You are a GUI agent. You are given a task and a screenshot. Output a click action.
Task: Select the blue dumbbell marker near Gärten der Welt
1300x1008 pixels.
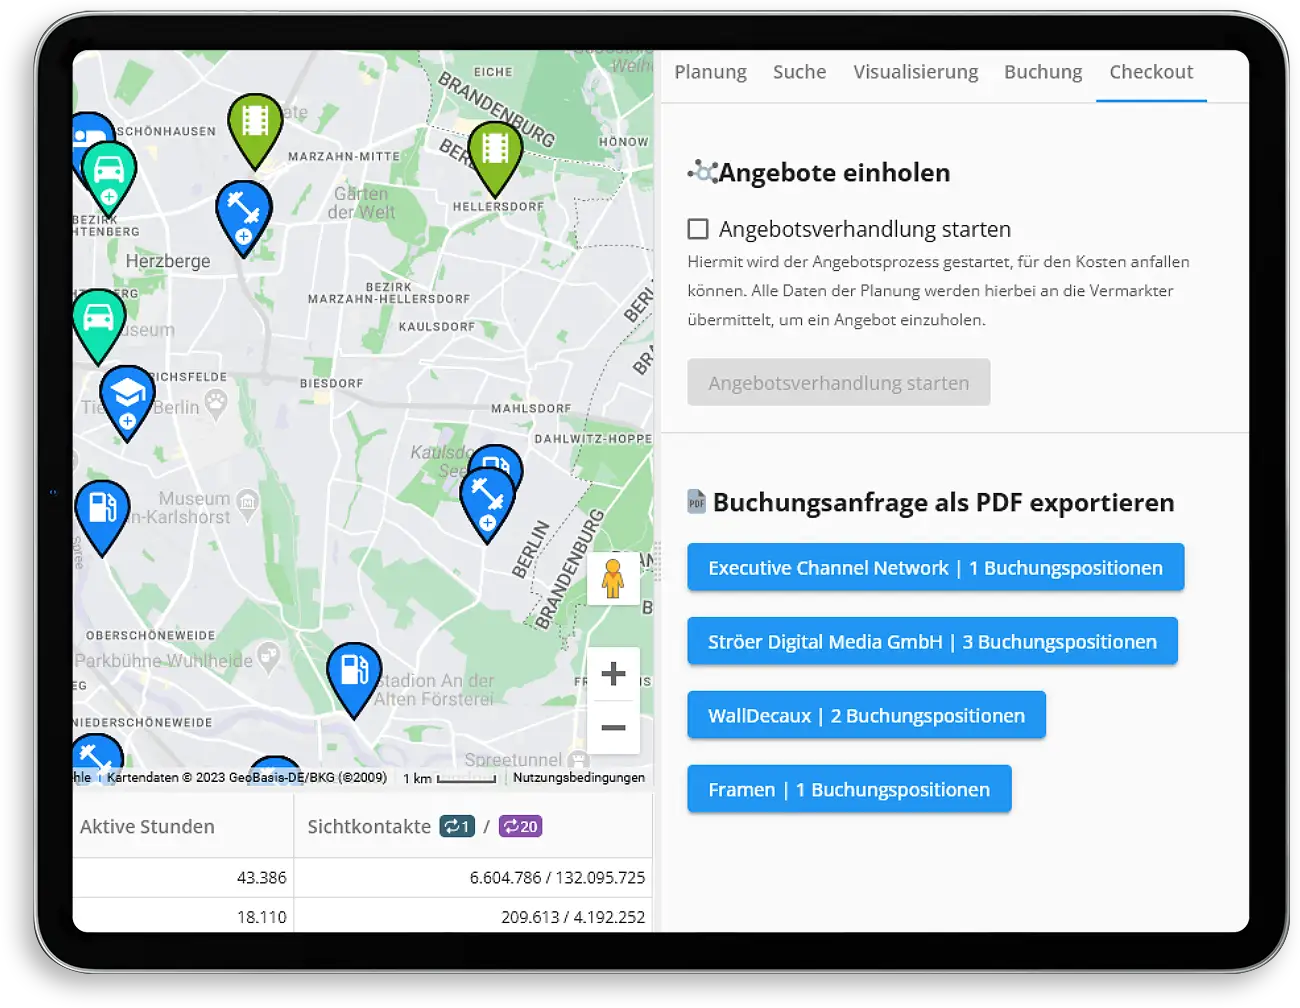point(243,214)
